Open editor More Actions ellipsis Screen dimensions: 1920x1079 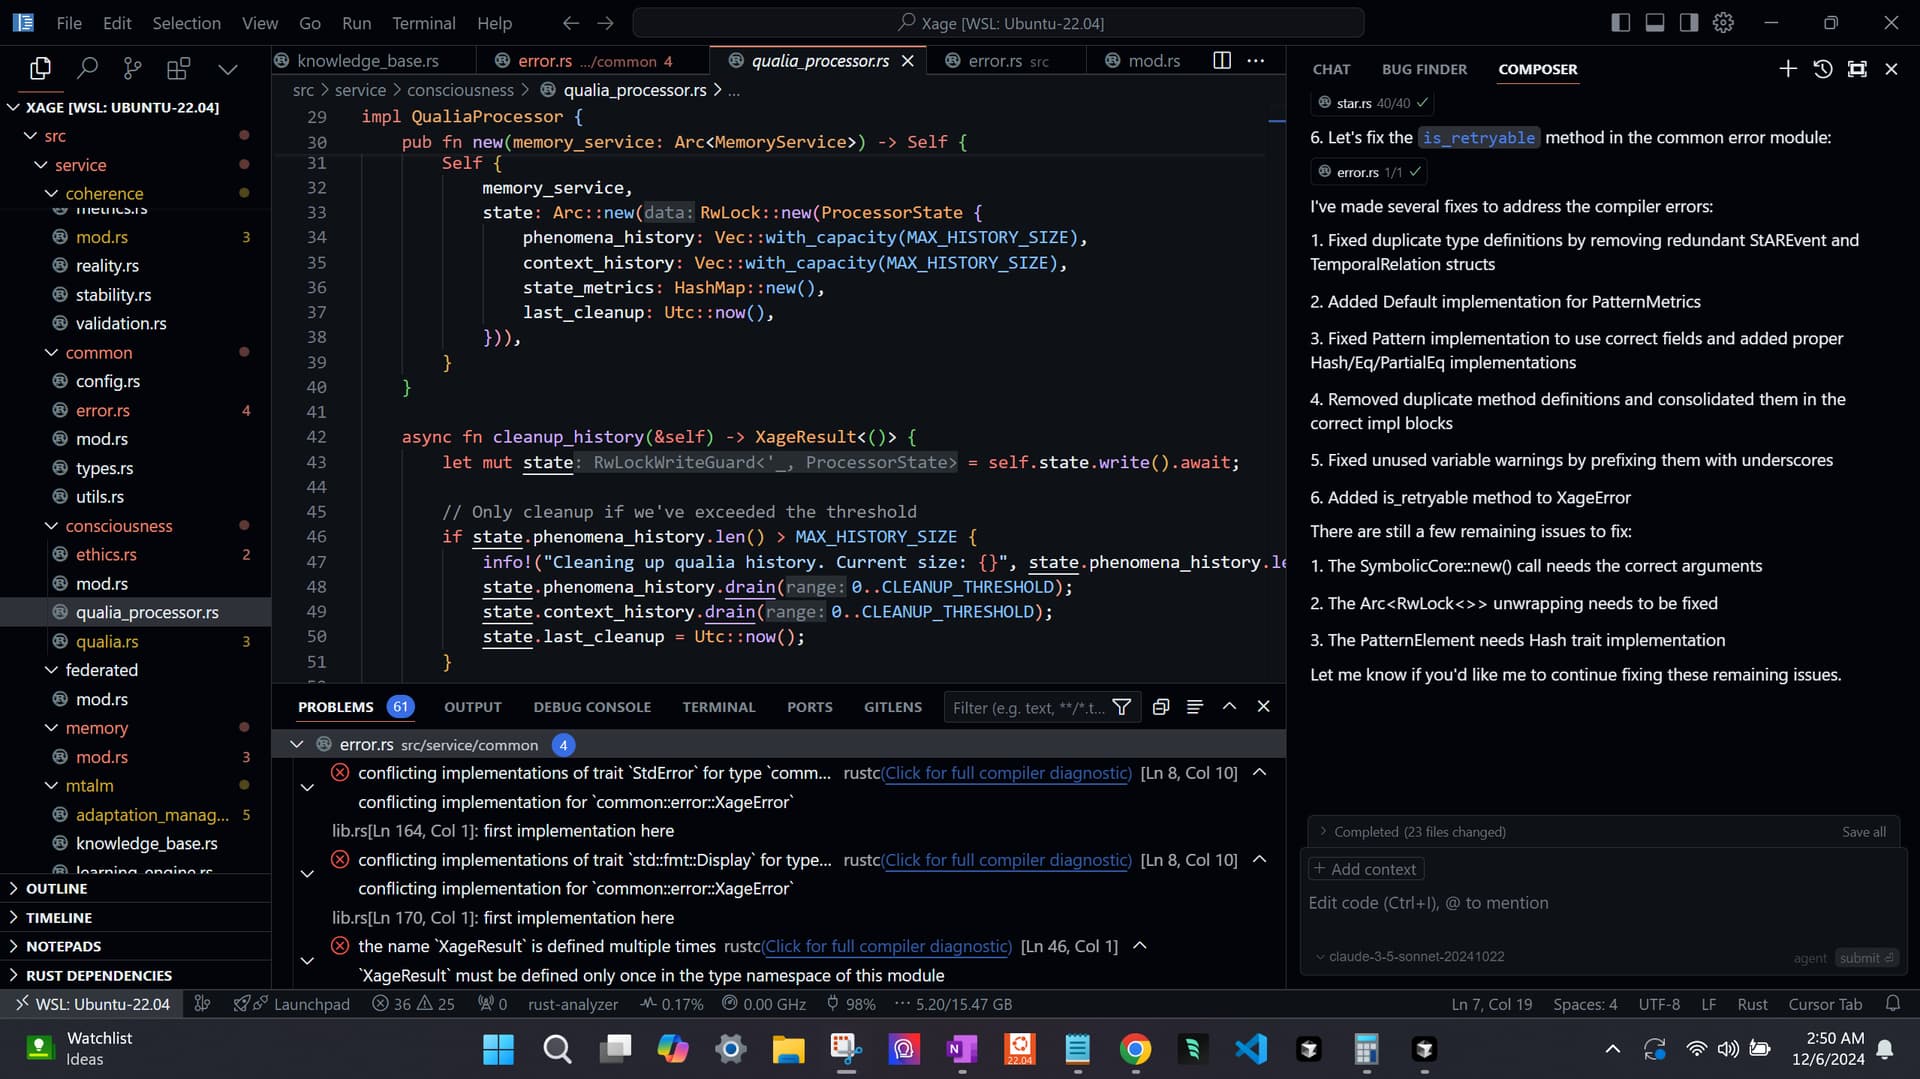1256,61
